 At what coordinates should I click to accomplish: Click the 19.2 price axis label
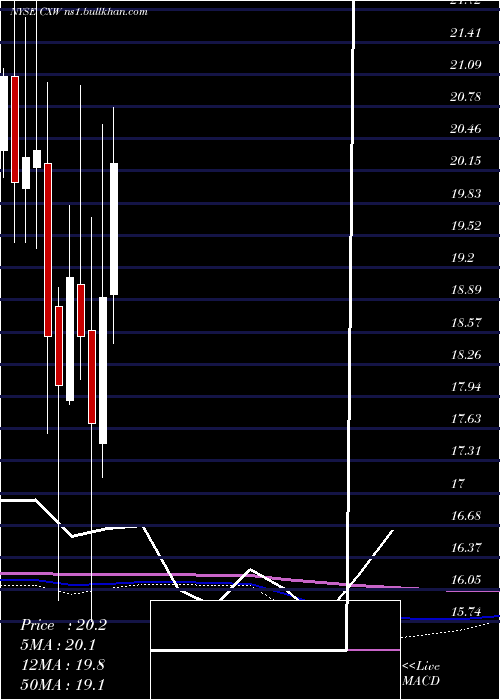click(x=463, y=258)
